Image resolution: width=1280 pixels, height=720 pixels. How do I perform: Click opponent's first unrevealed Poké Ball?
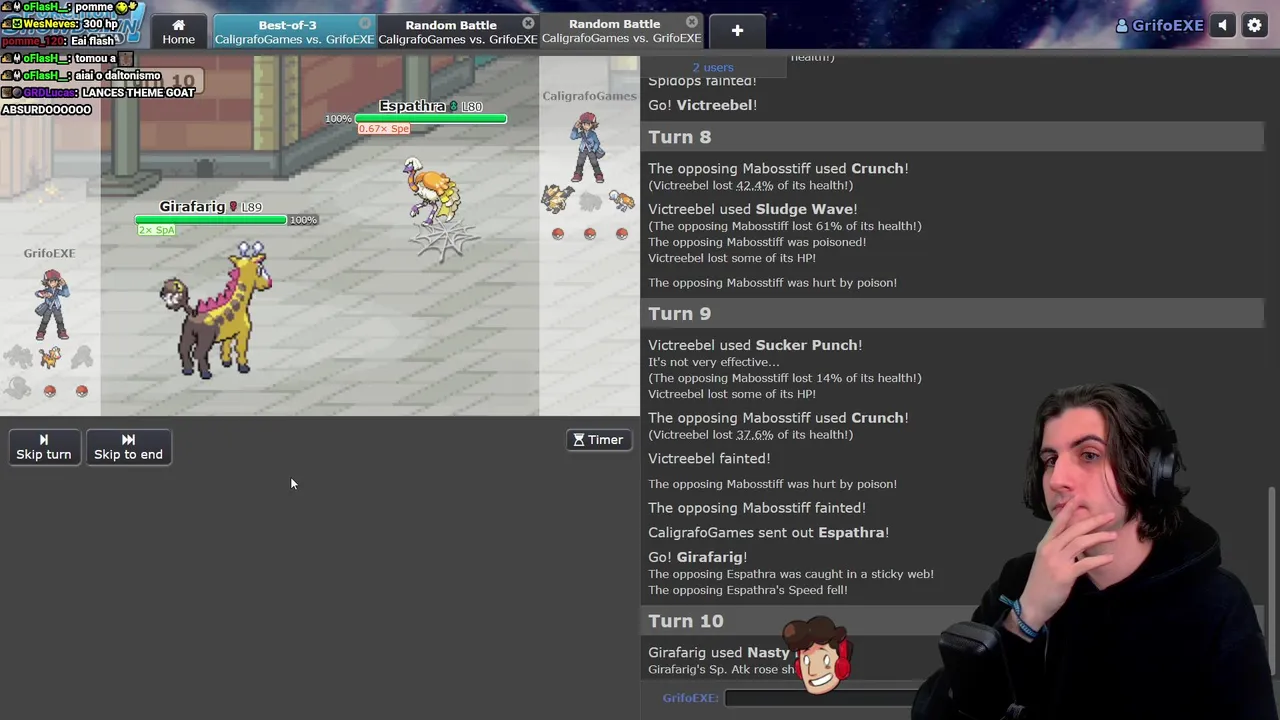[x=558, y=234]
